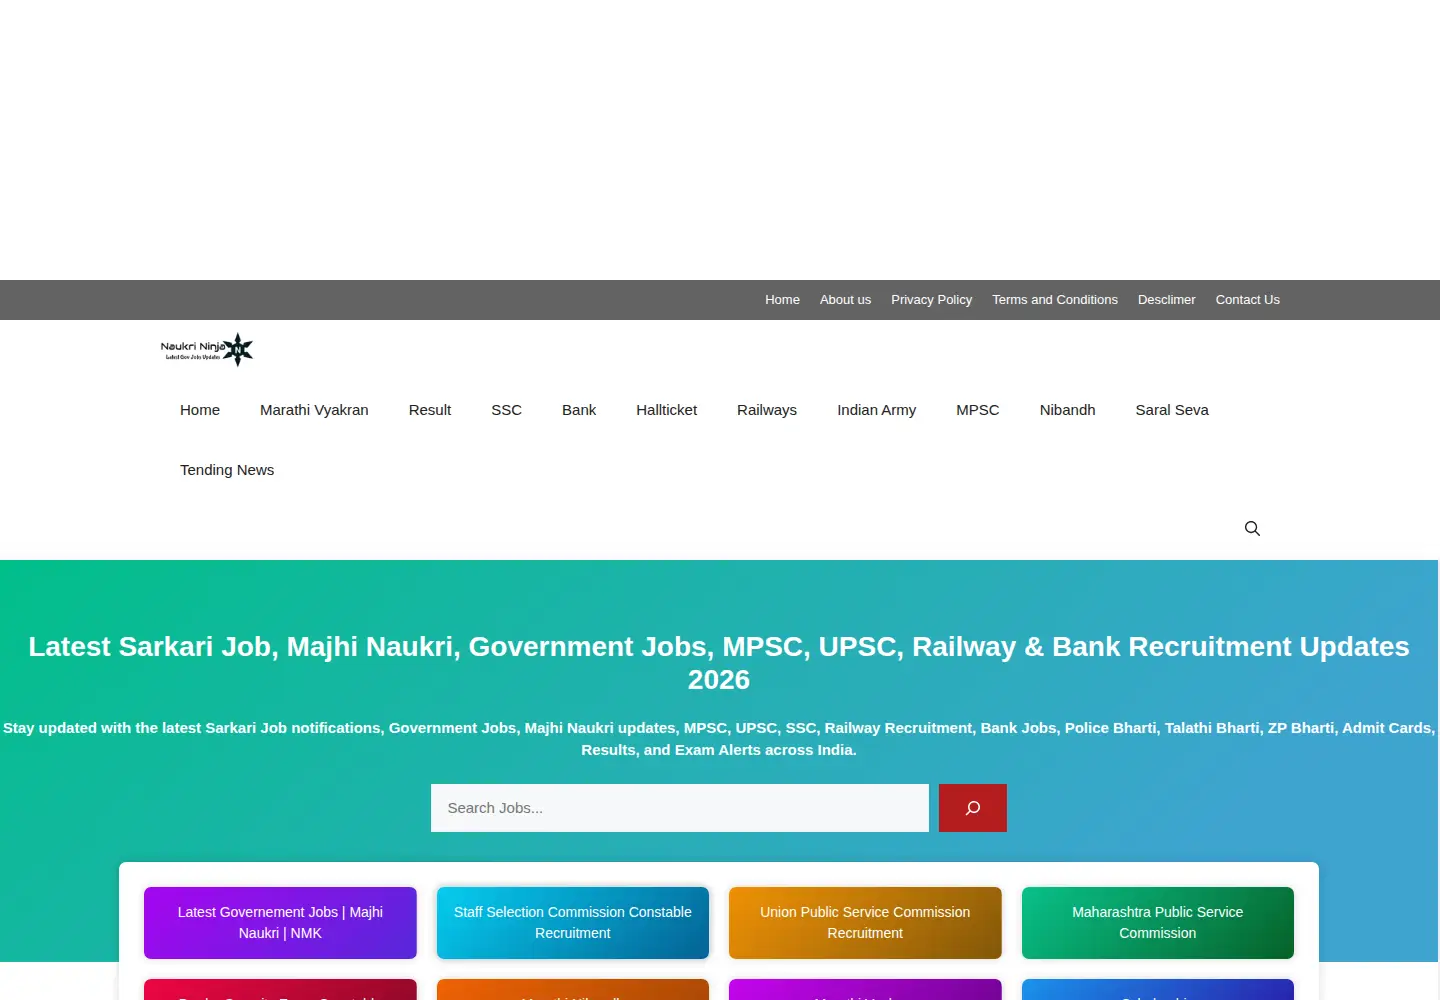
Task: Open the Maharashtra Public Service Commission card
Action: click(1158, 923)
